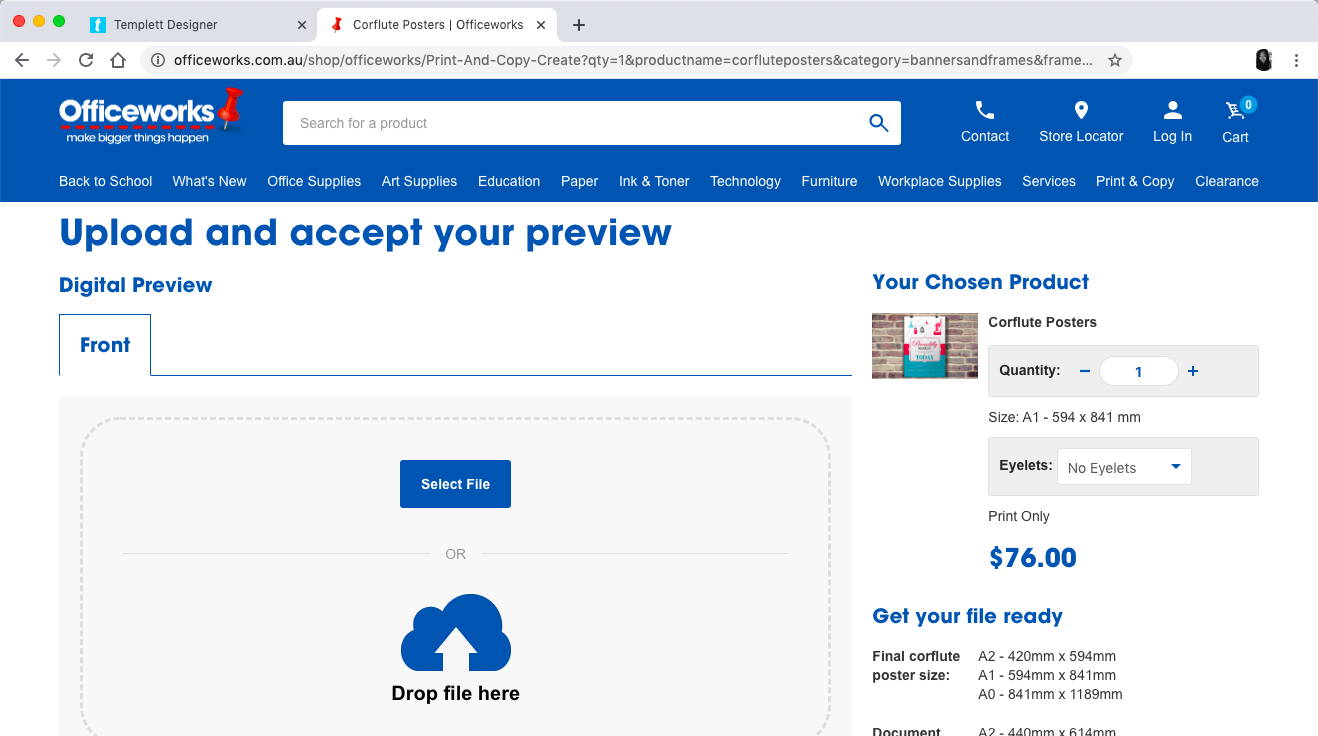Click the A2 - 420mm x 594mm text
Image resolution: width=1318 pixels, height=736 pixels.
coord(1047,656)
